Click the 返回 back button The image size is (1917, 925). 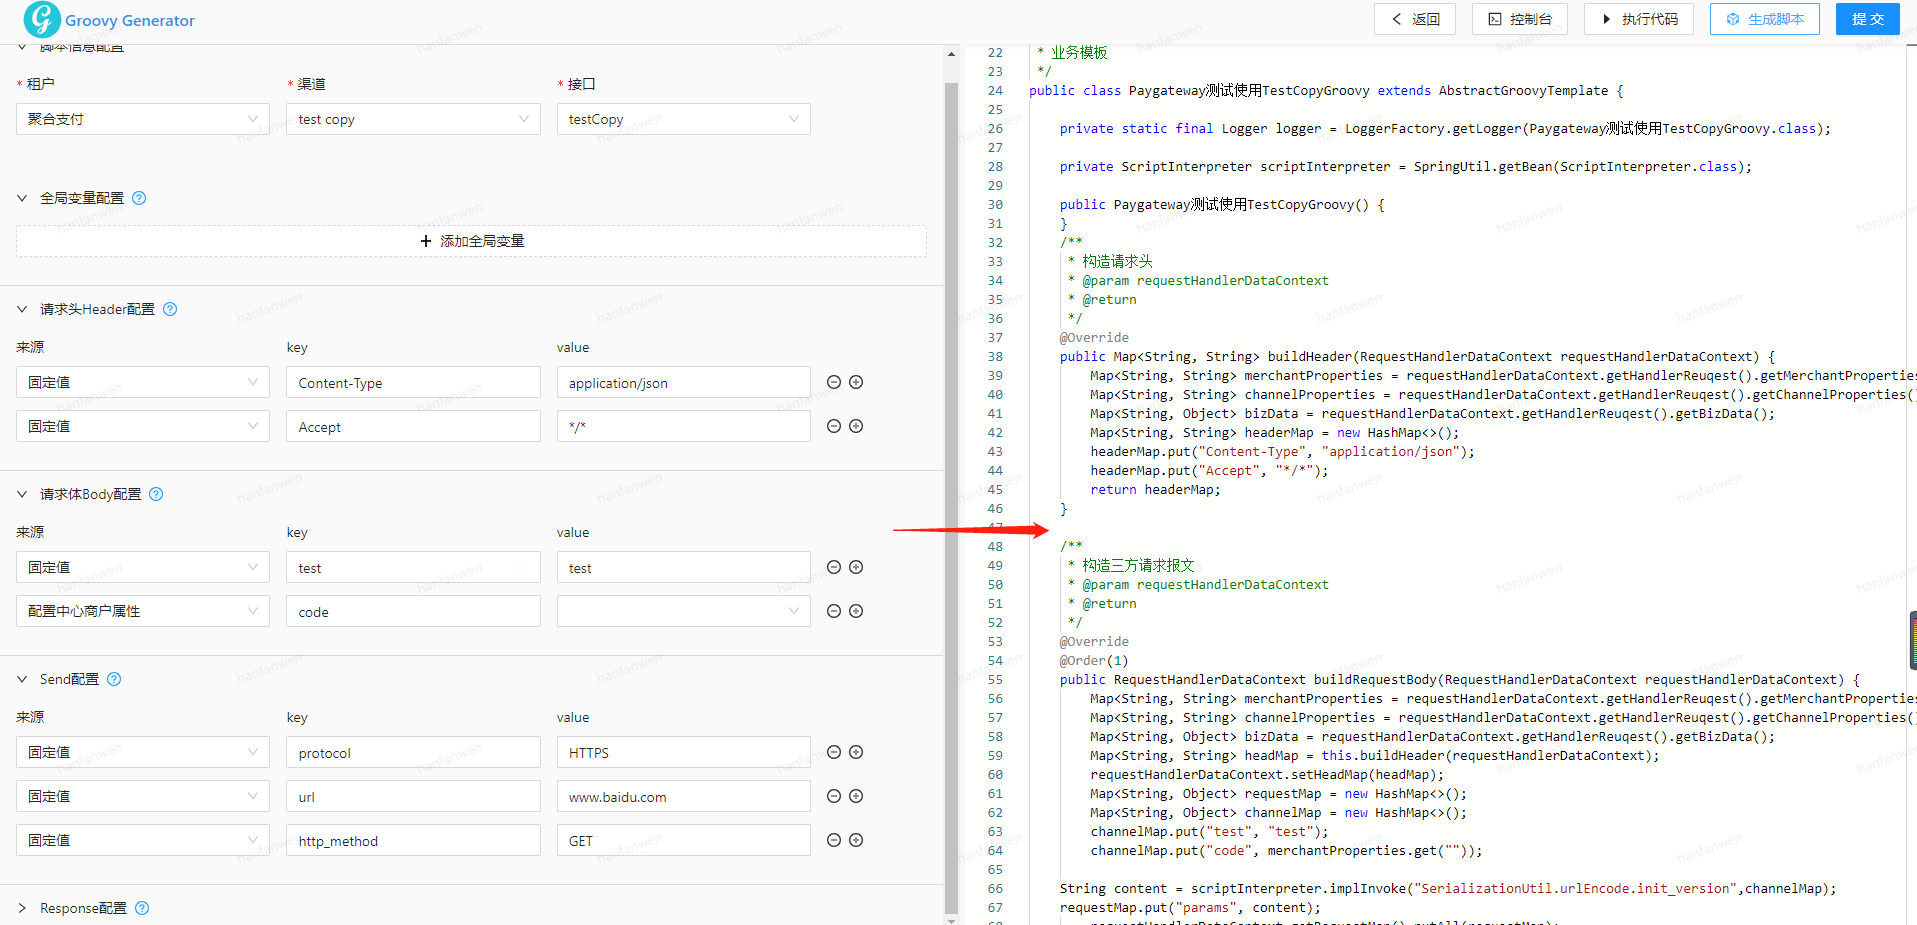(x=1415, y=19)
